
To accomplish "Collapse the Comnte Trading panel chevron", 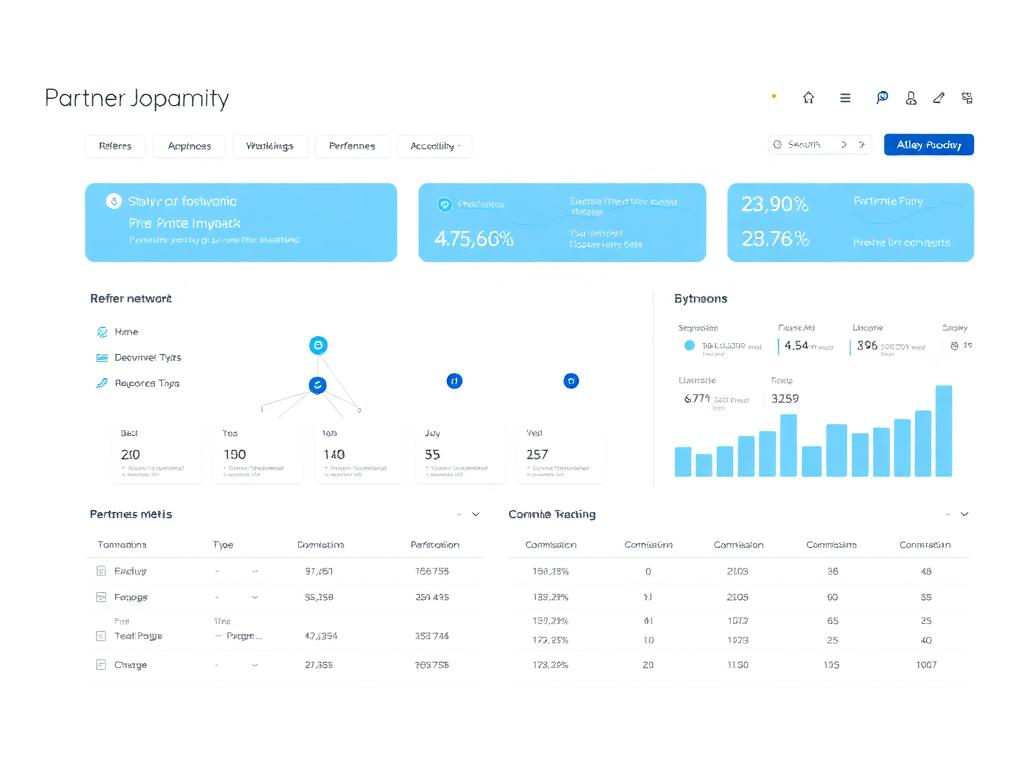I will tap(962, 514).
